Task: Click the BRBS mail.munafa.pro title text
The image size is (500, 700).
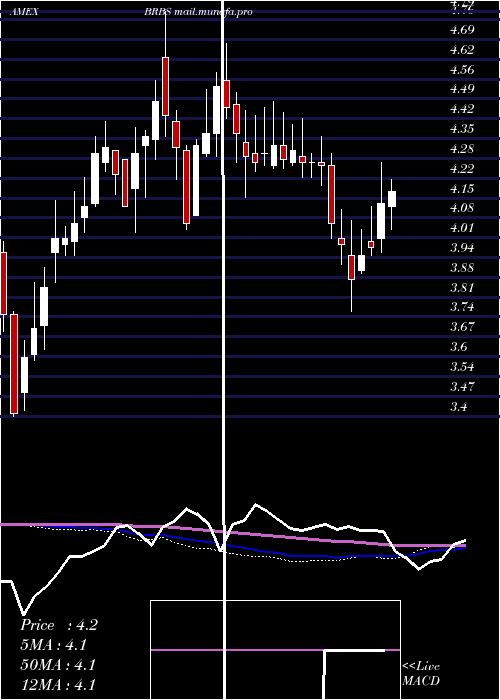Action: tap(198, 12)
